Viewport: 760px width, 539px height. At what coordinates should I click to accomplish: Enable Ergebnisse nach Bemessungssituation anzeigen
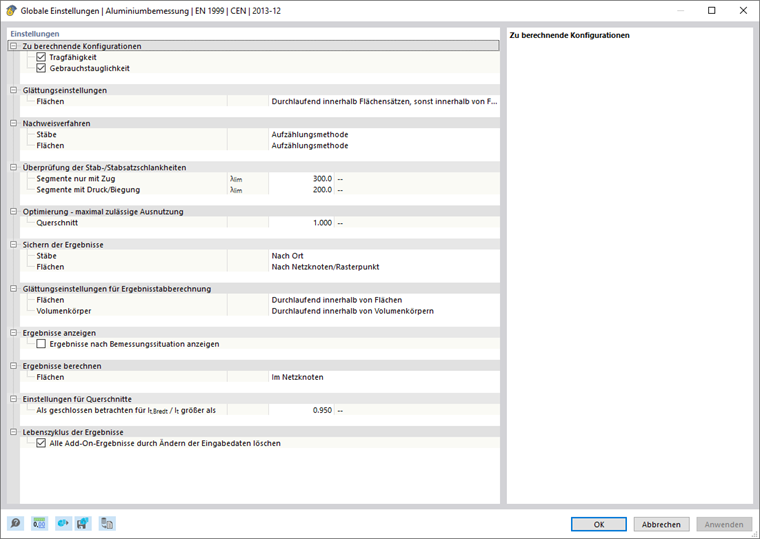[41, 344]
